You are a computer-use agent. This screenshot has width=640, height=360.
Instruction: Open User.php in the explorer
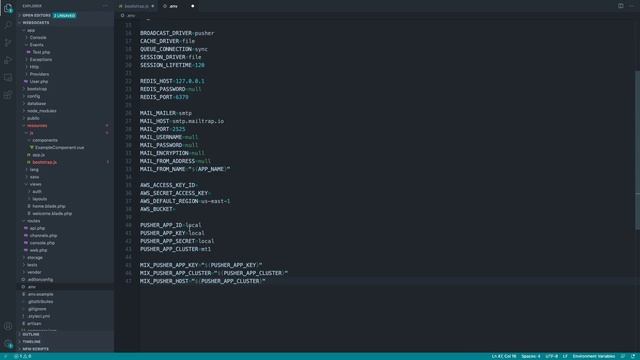(64, 82)
